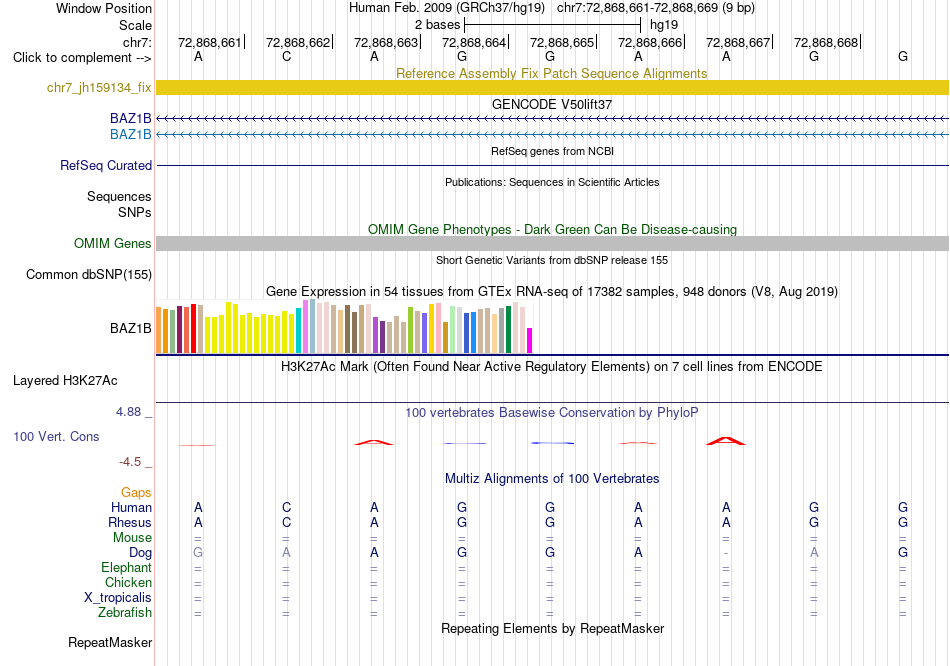Click the tallest red PhyloP conservation peak
Viewport: 950px width, 666px height.
tap(726, 441)
